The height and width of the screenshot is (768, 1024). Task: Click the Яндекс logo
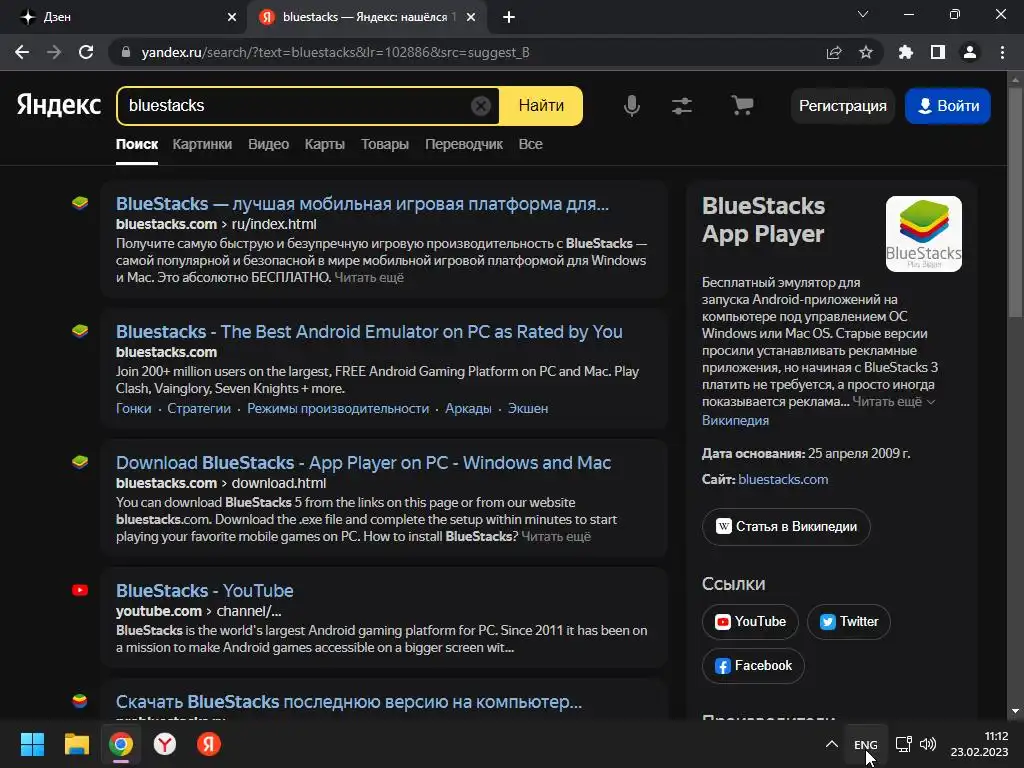tap(59, 104)
